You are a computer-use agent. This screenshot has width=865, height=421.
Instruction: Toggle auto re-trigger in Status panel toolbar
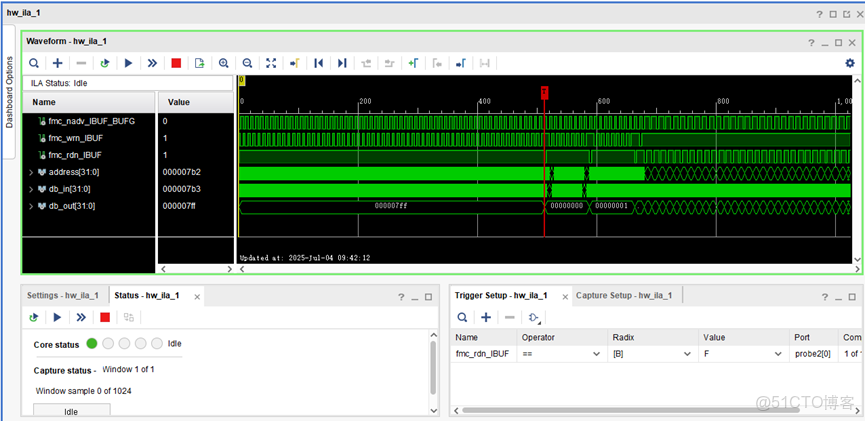34,317
